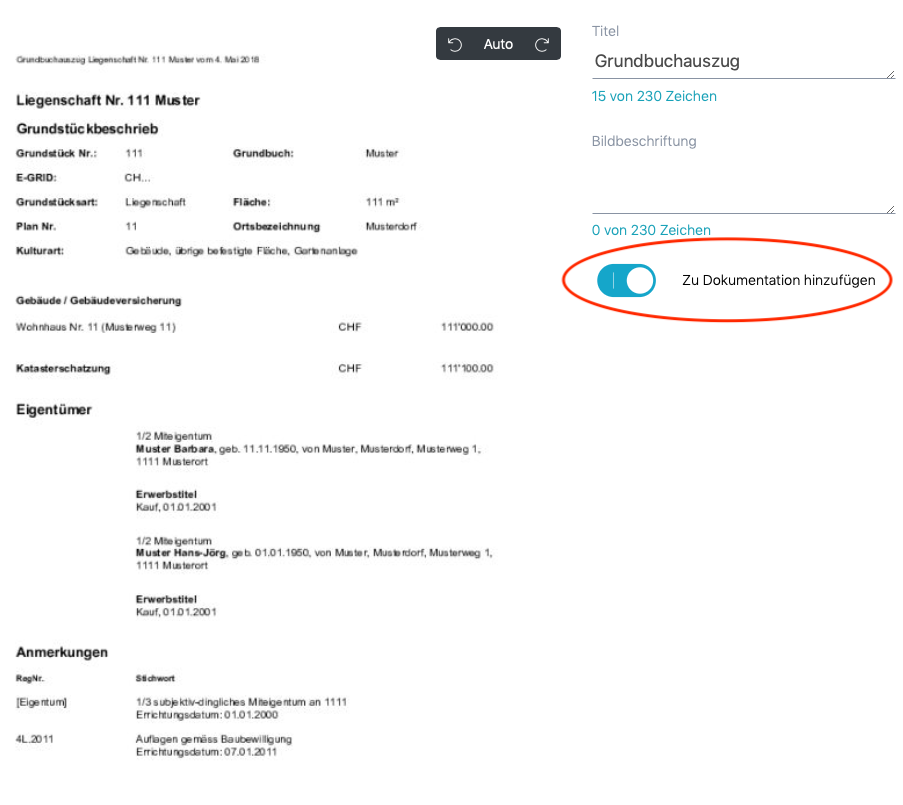Click the Grundbuchauszug header line at document top

pos(138,60)
